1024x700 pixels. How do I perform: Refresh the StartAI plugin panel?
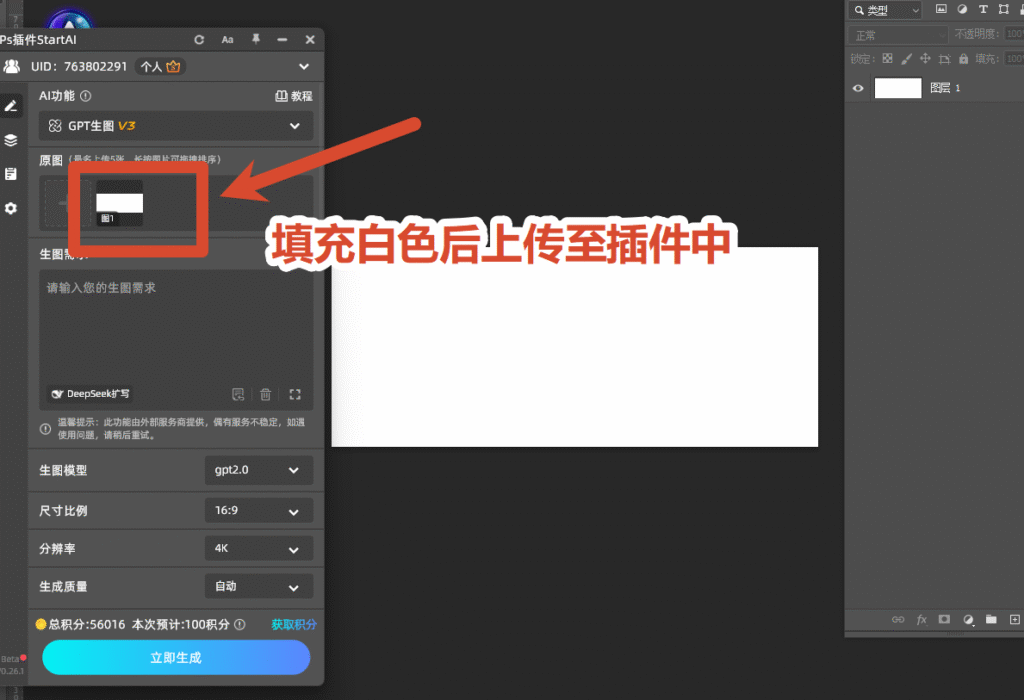[x=199, y=40]
